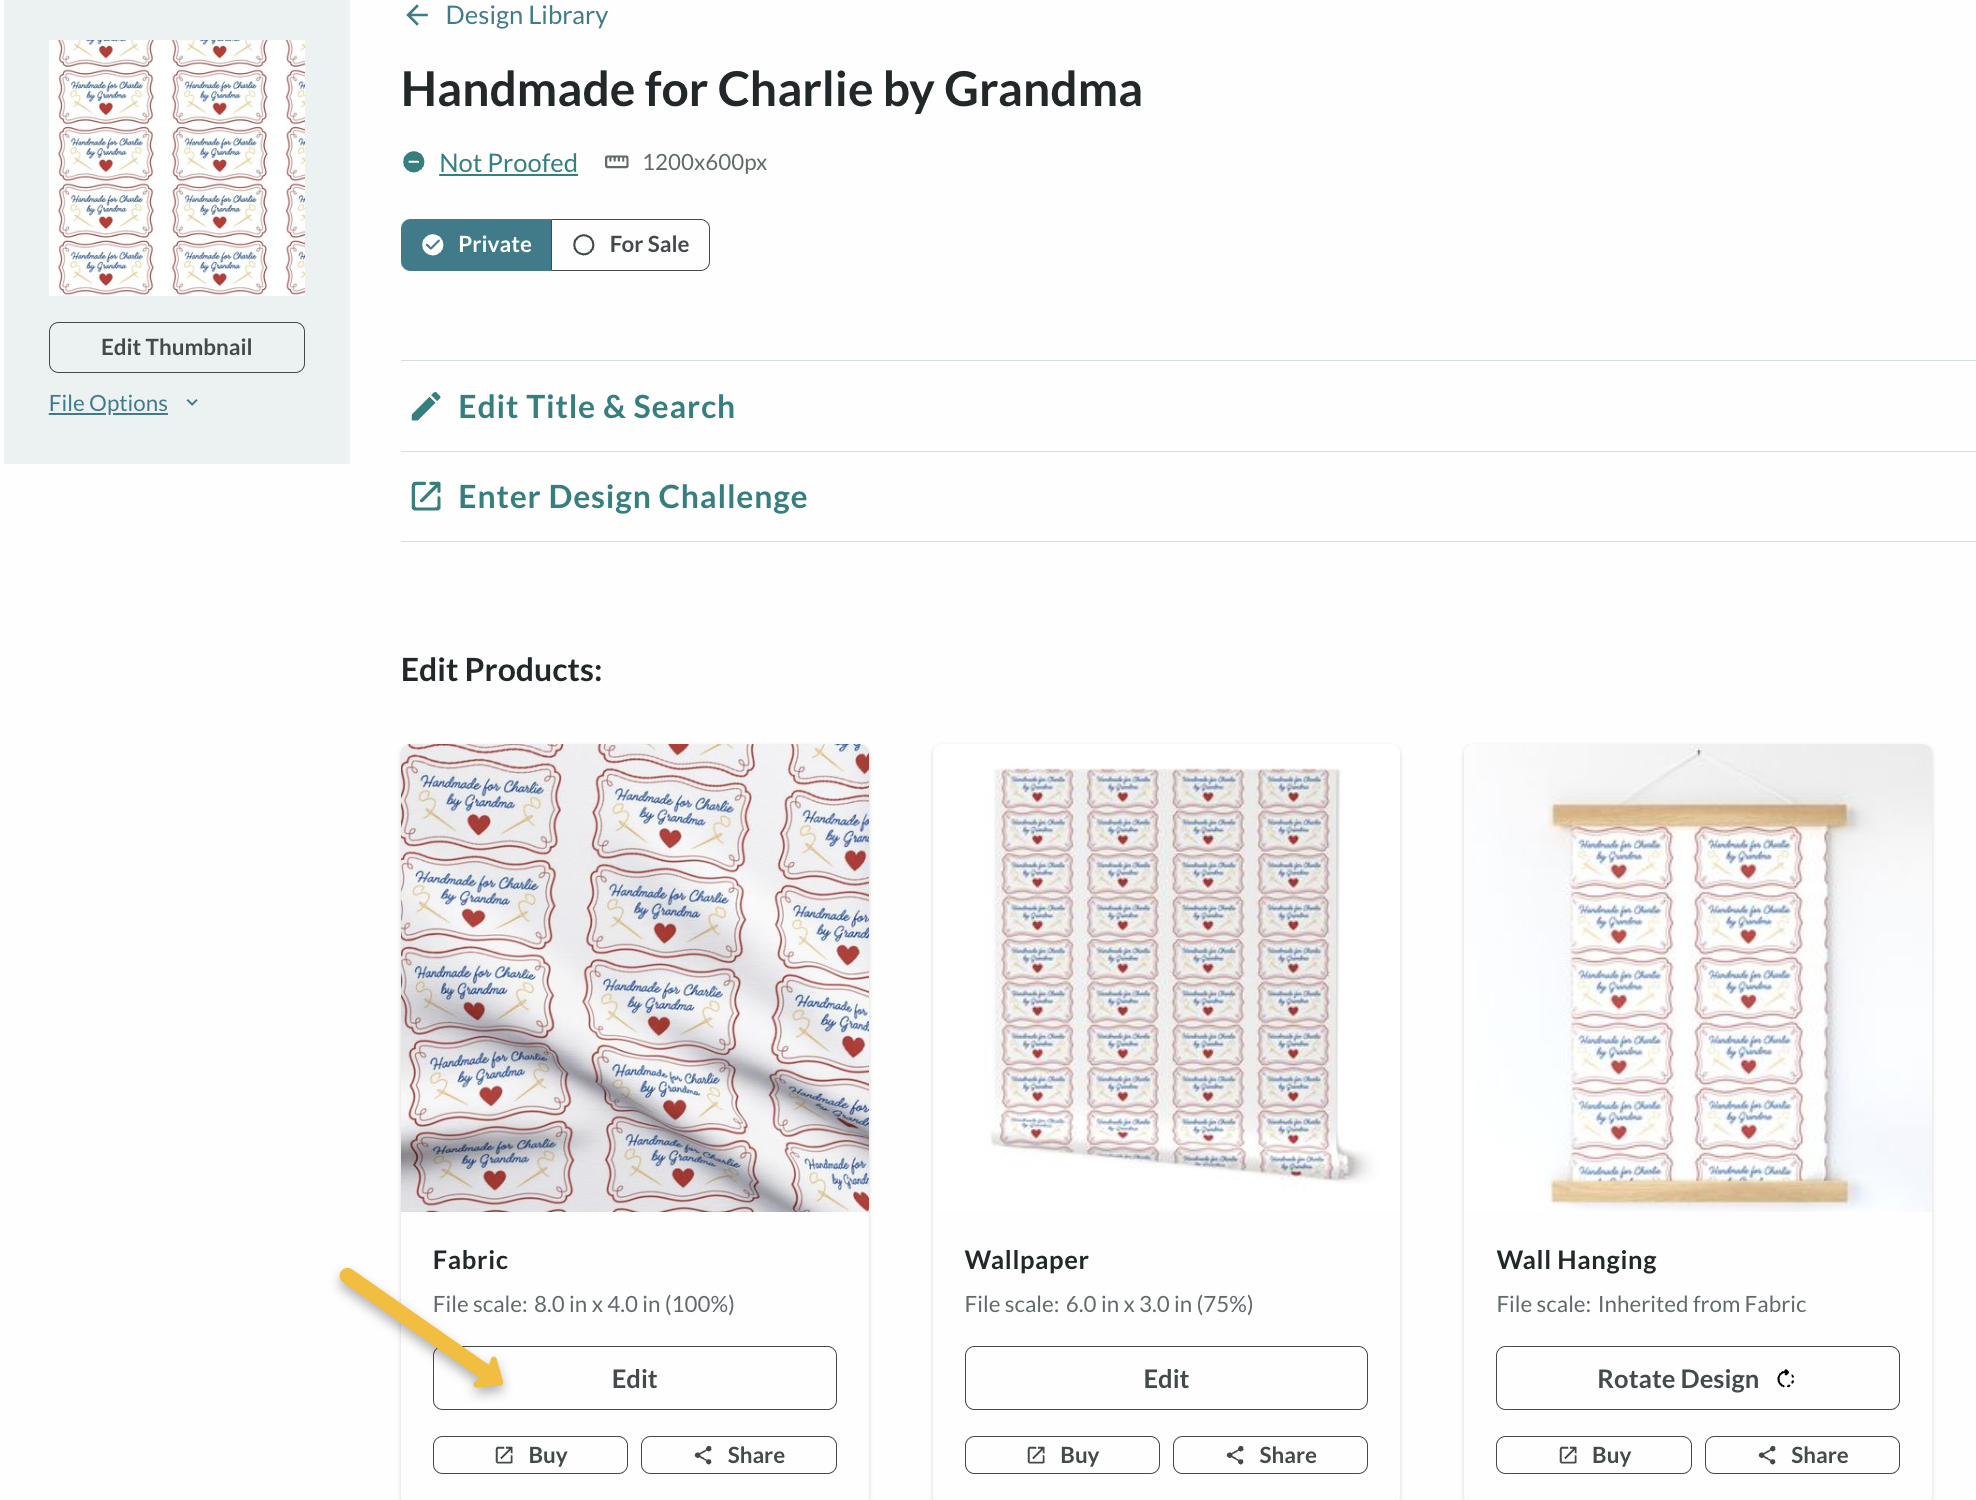Click the rotate icon in Rotate Design
Image resolution: width=1976 pixels, height=1500 pixels.
(x=1786, y=1379)
